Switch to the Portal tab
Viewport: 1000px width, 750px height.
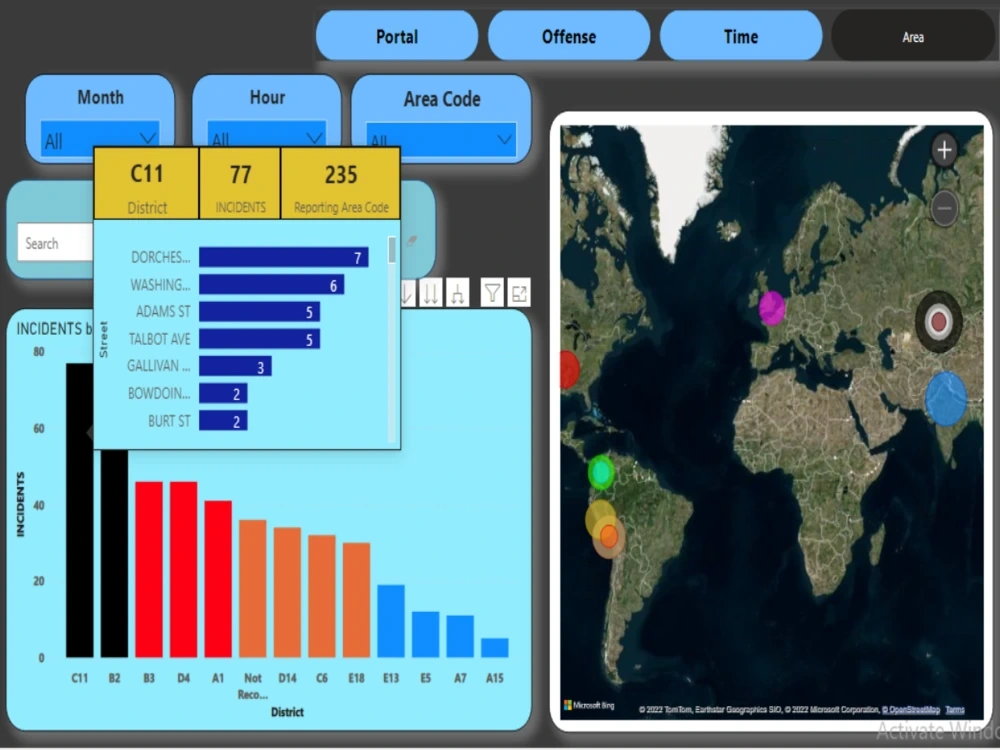click(396, 36)
